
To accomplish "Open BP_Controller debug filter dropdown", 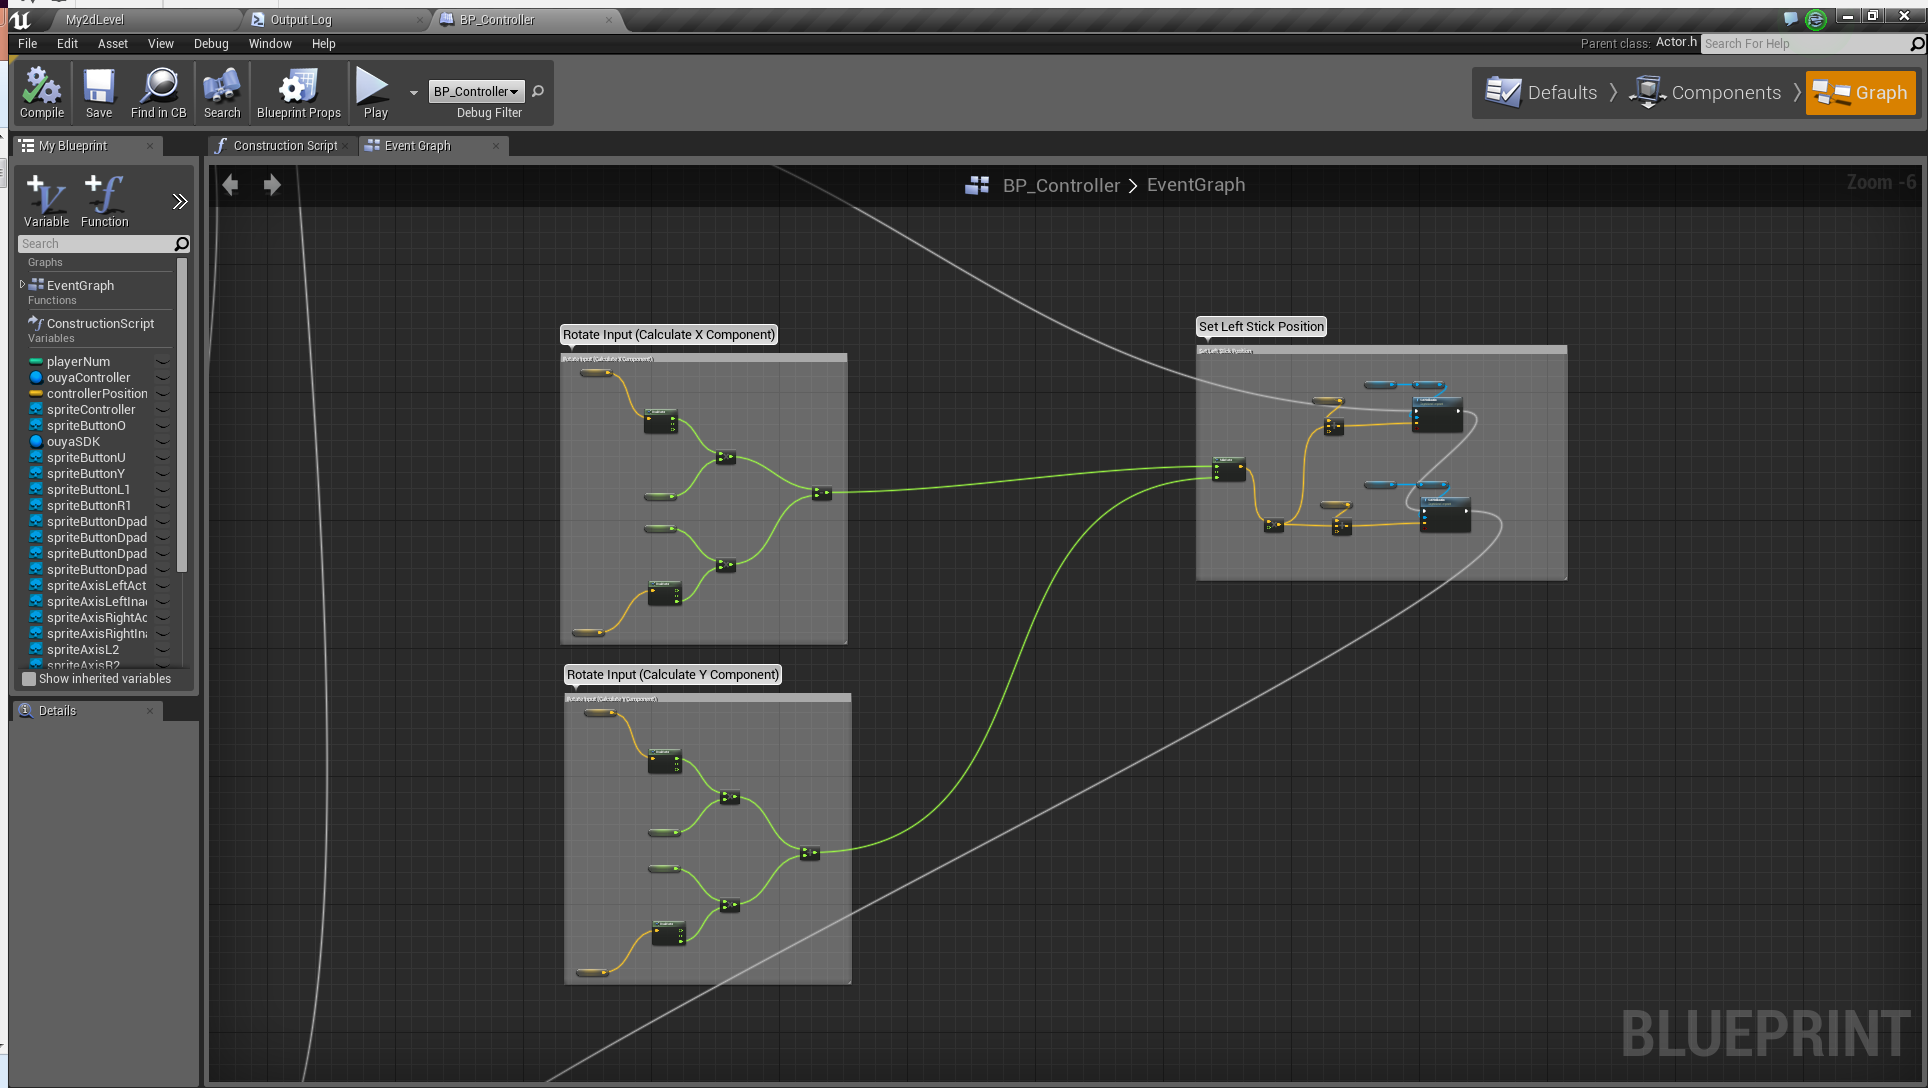I will click(x=477, y=92).
